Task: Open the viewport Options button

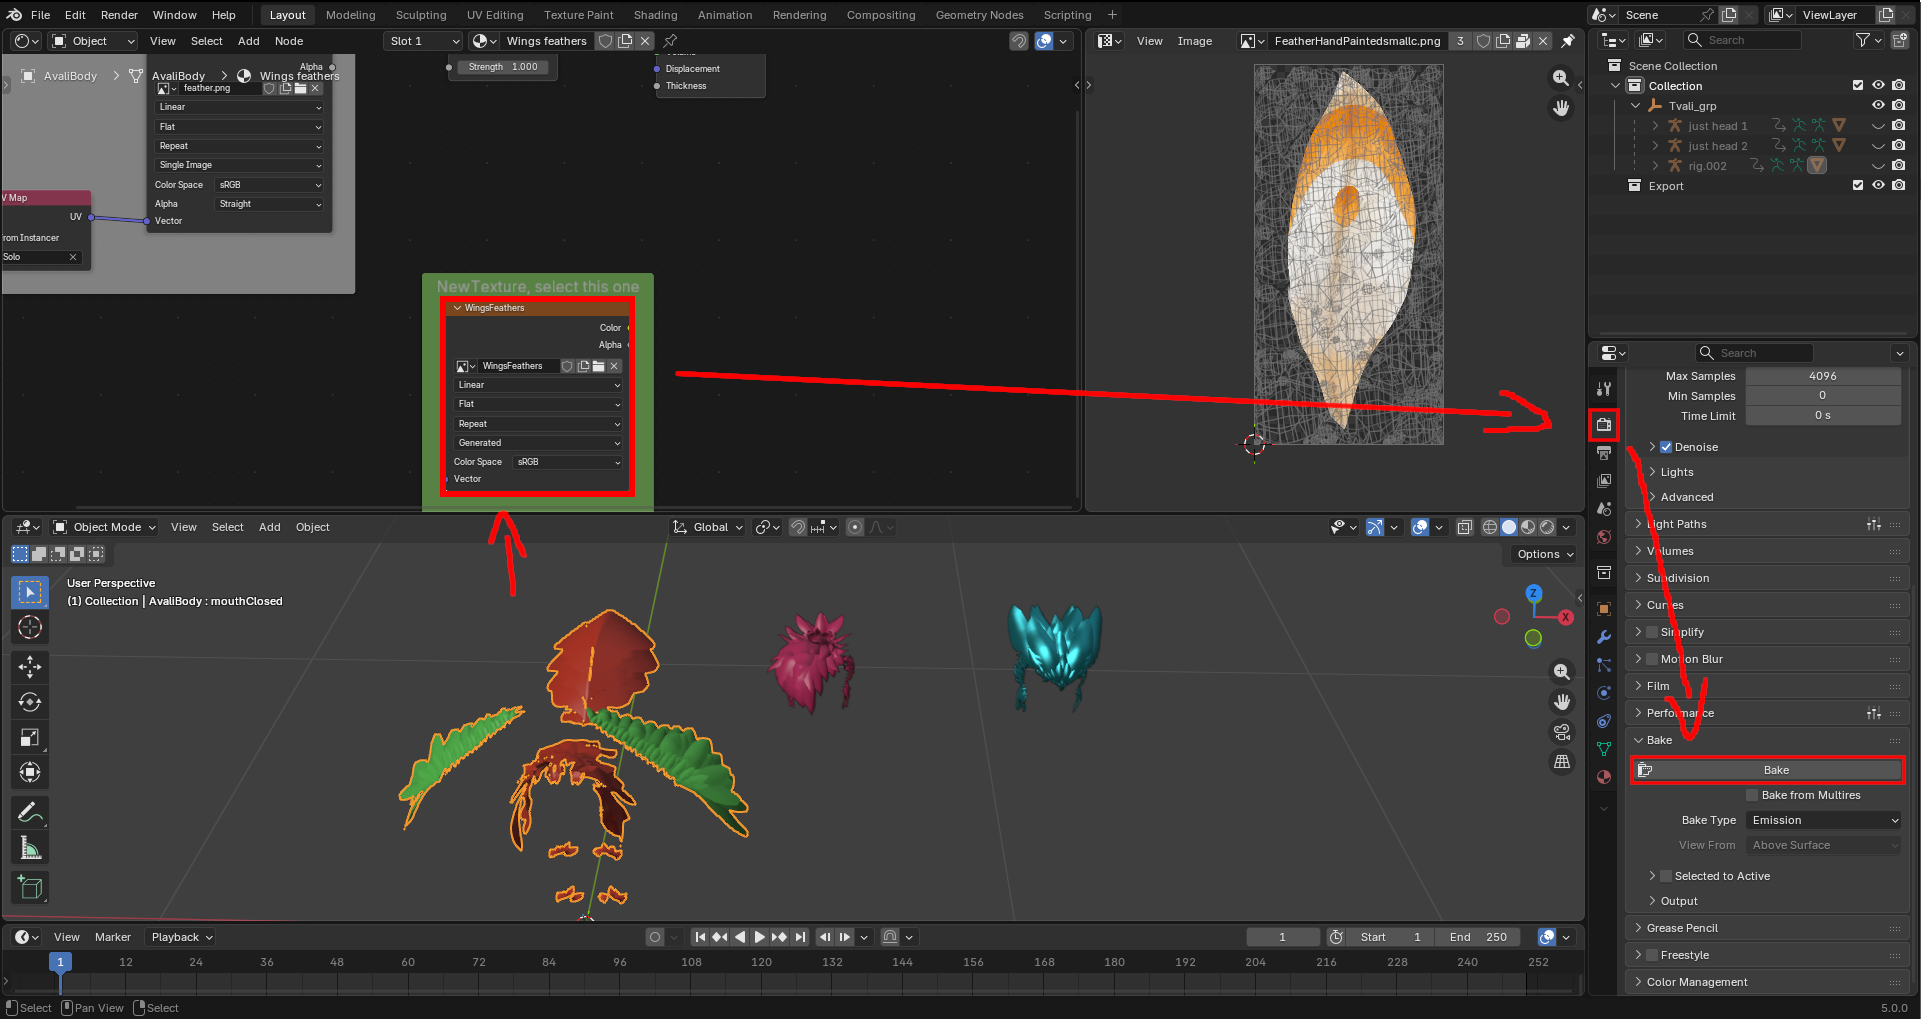Action: [1544, 554]
